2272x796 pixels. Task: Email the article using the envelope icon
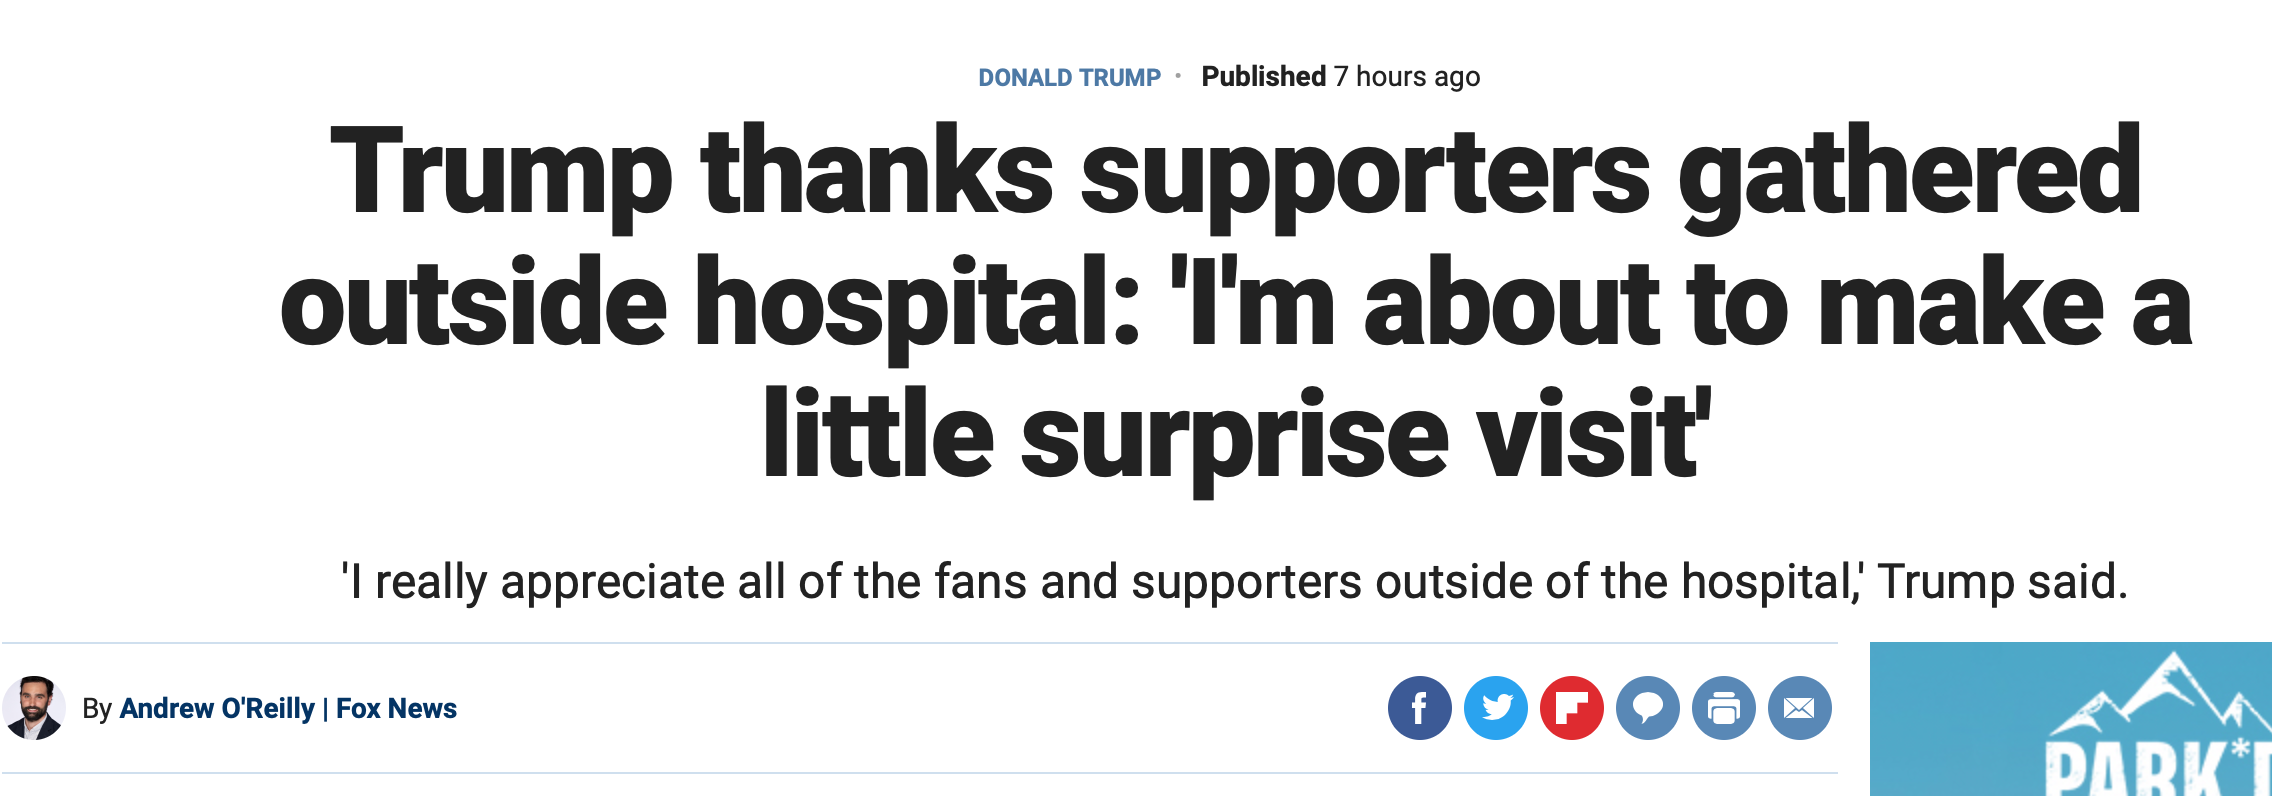pyautogui.click(x=1799, y=708)
